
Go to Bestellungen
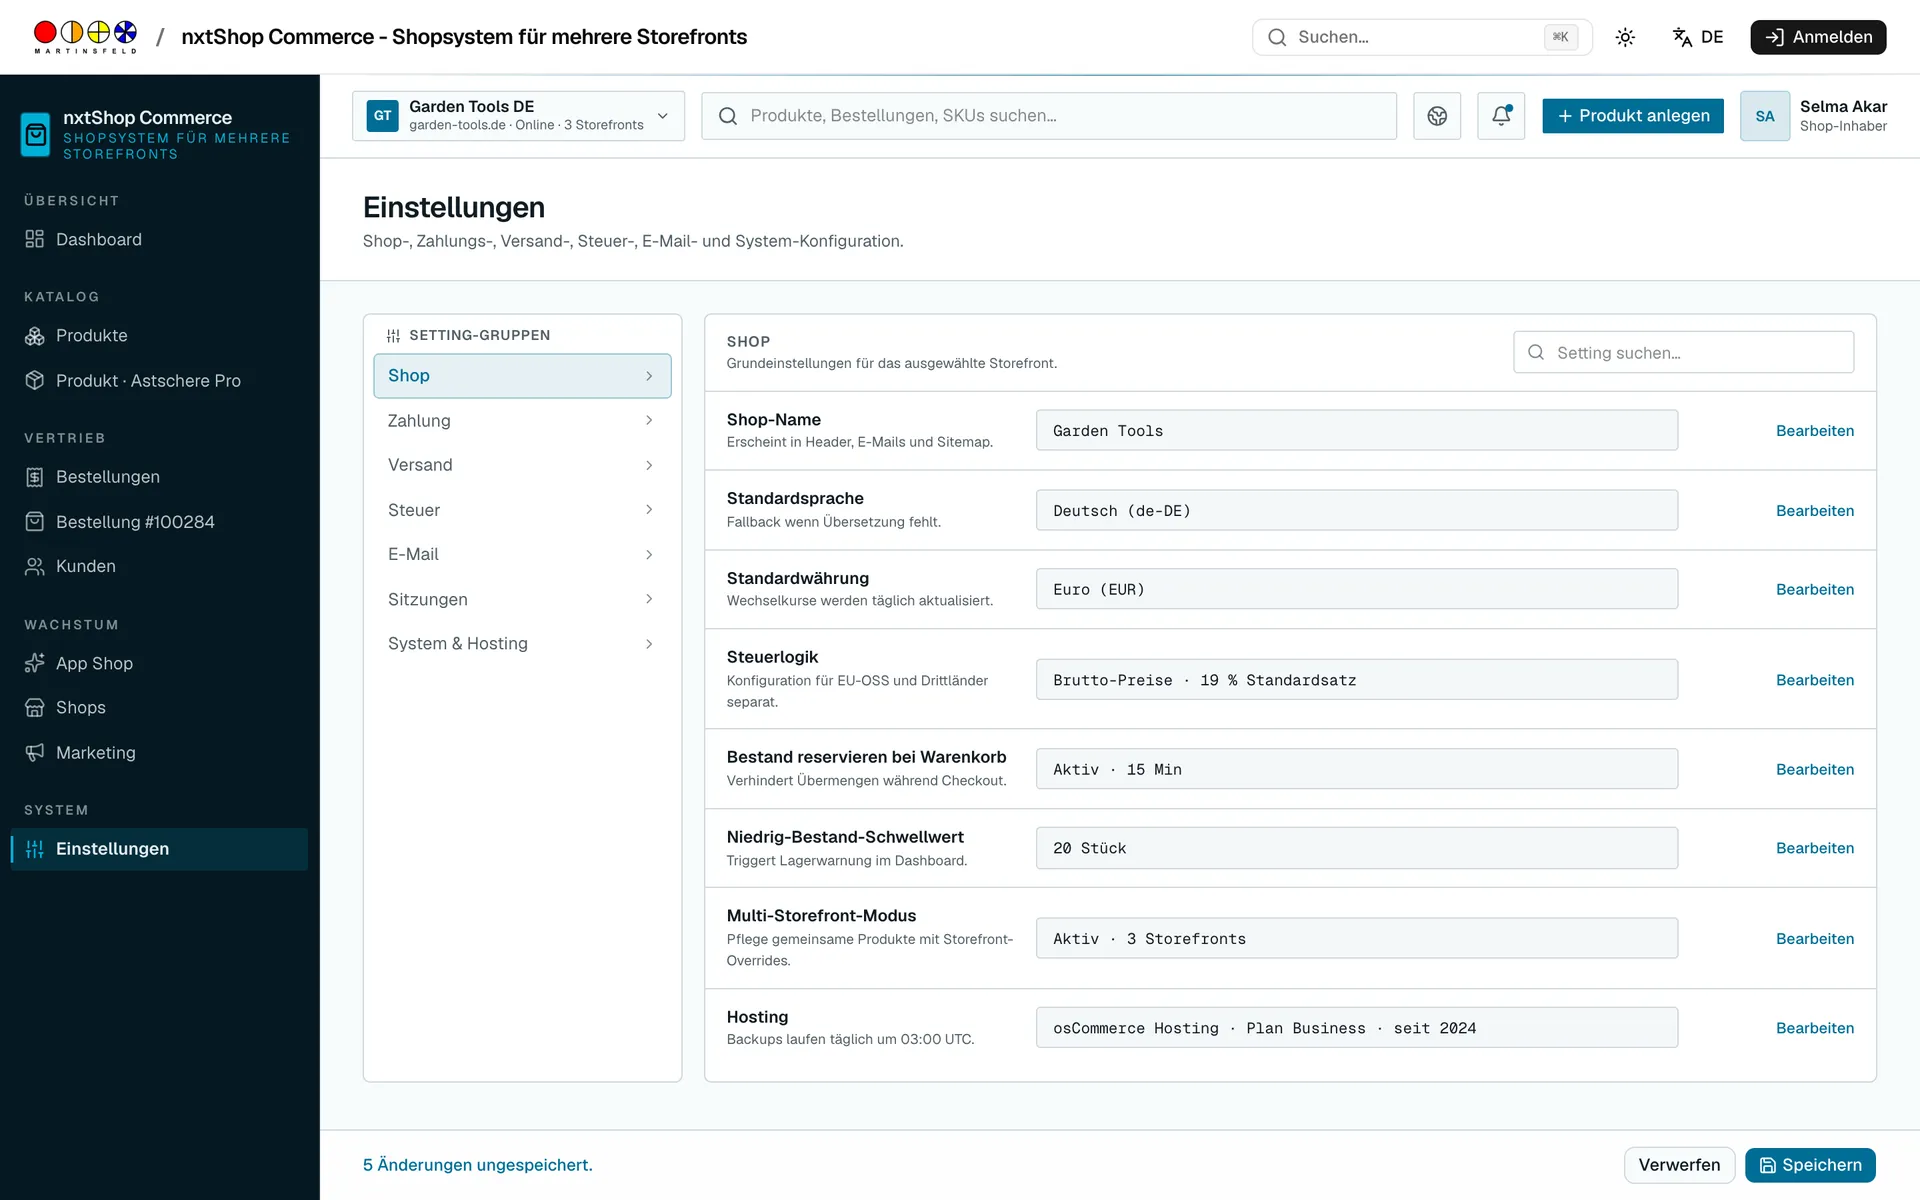[x=160, y=477]
